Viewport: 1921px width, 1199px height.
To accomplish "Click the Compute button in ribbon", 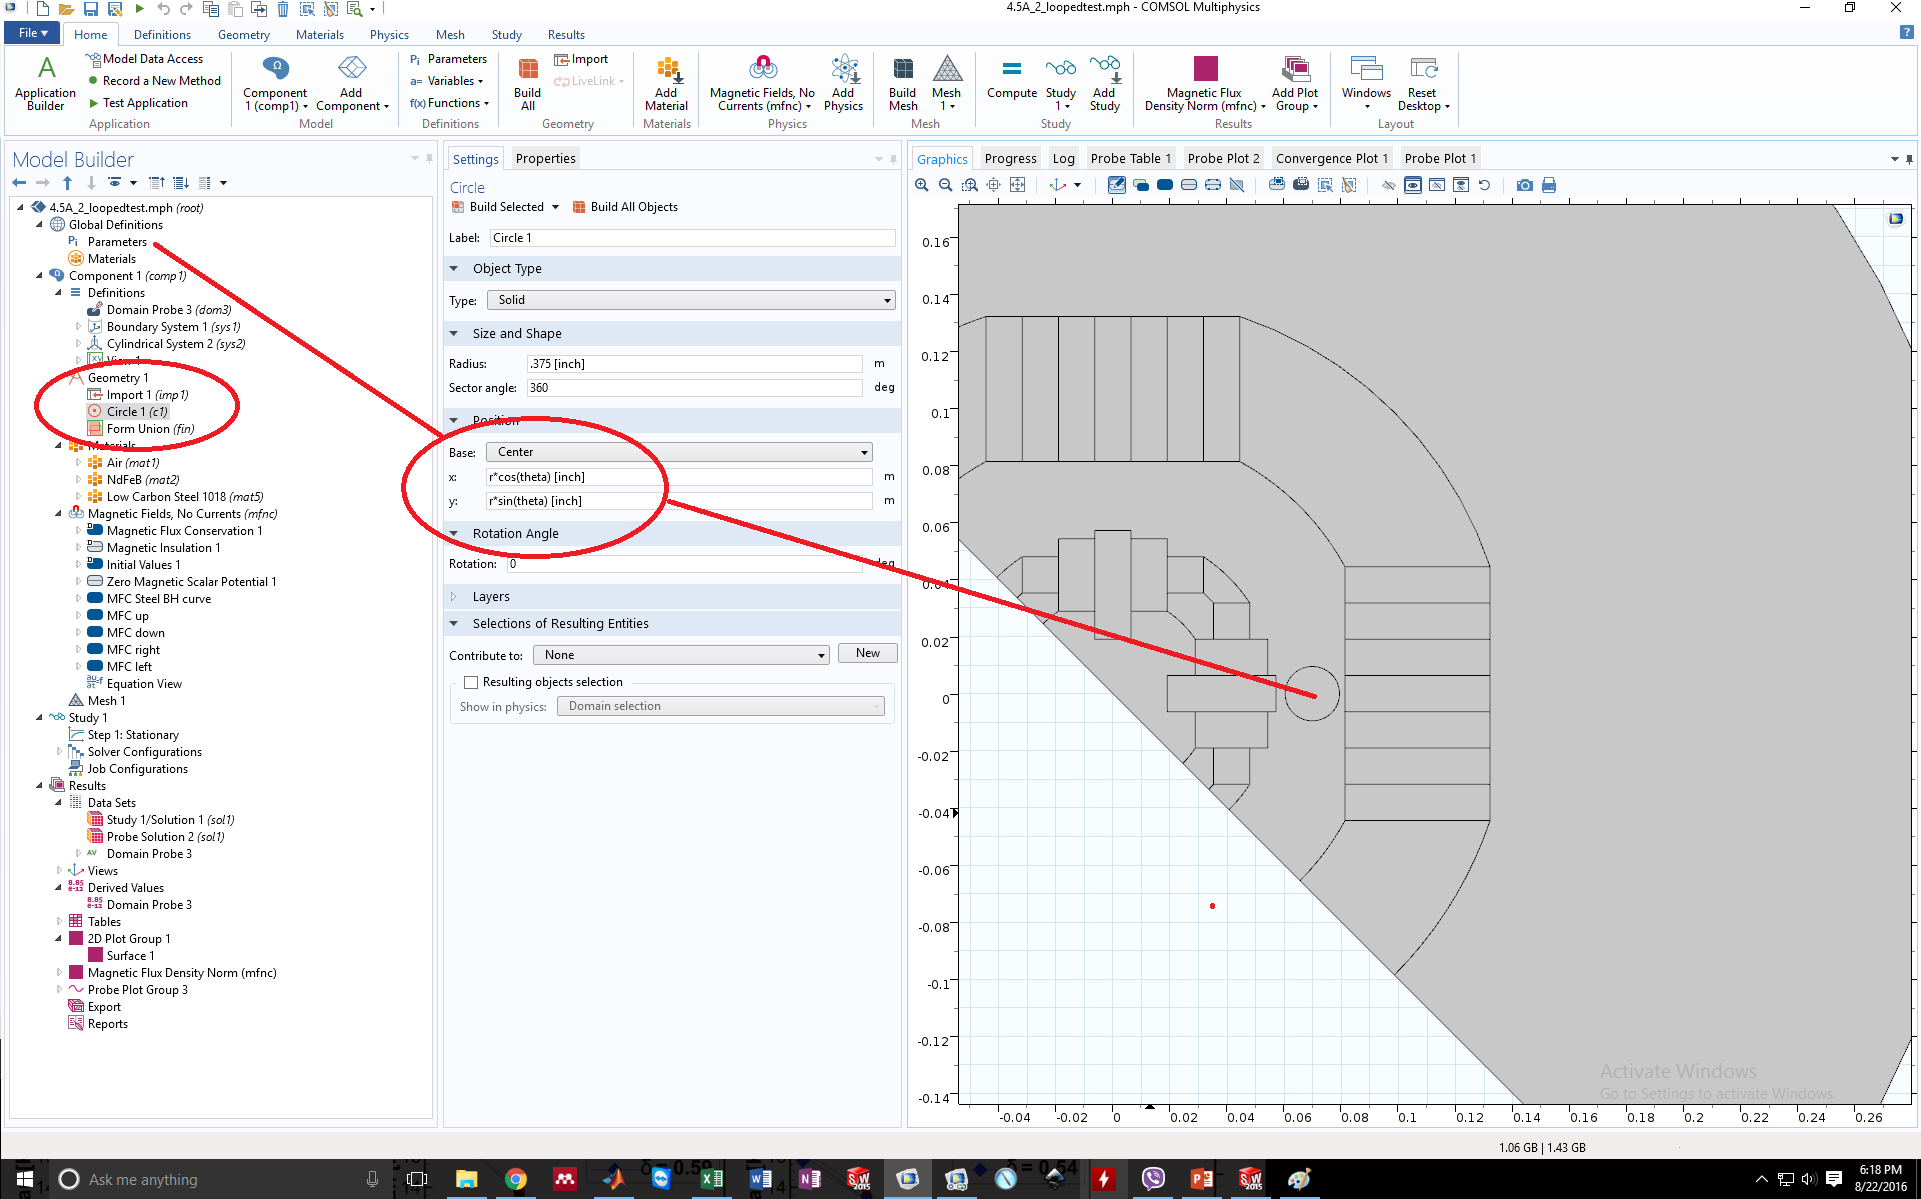I will tap(1011, 80).
